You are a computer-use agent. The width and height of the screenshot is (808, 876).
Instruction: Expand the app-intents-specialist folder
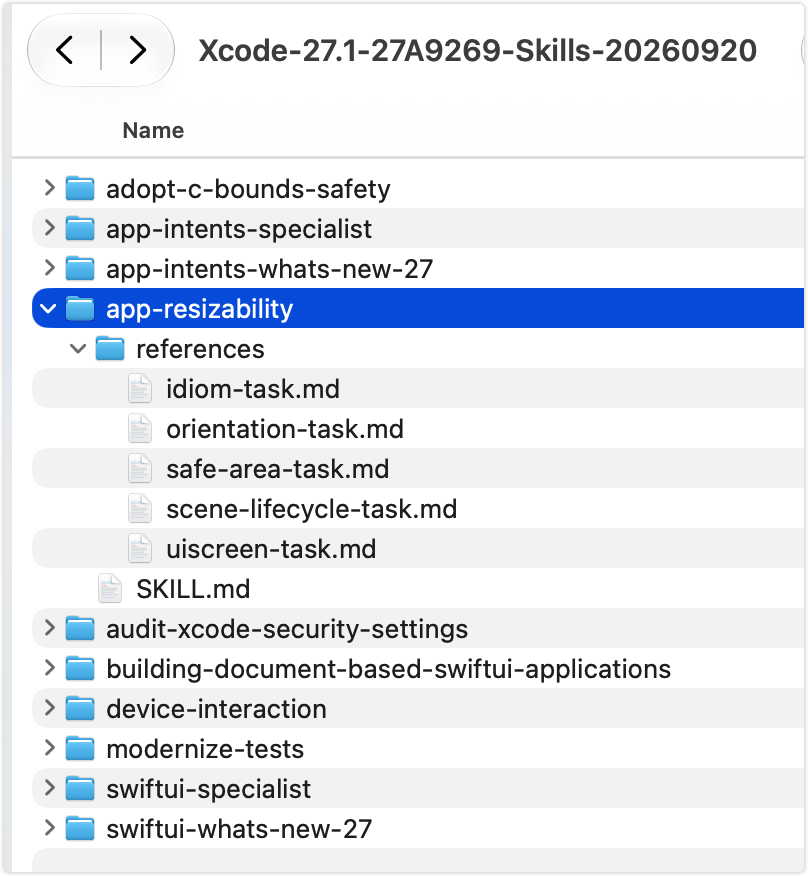pyautogui.click(x=49, y=228)
